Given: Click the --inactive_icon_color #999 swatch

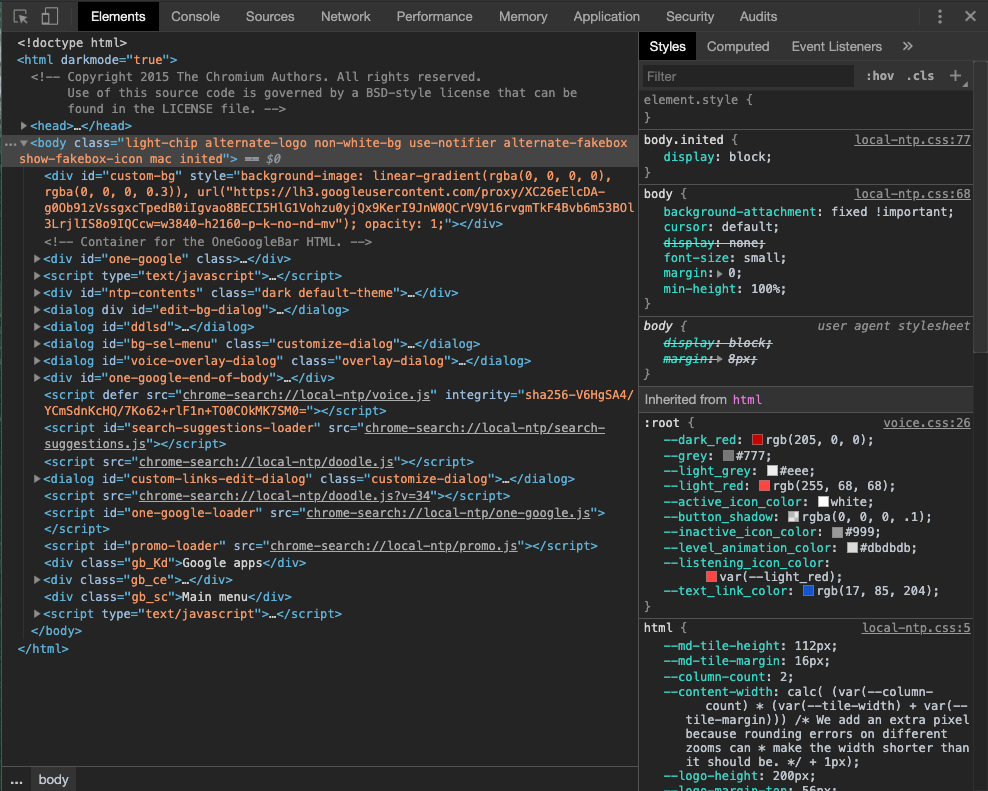Looking at the screenshot, I should pyautogui.click(x=838, y=532).
